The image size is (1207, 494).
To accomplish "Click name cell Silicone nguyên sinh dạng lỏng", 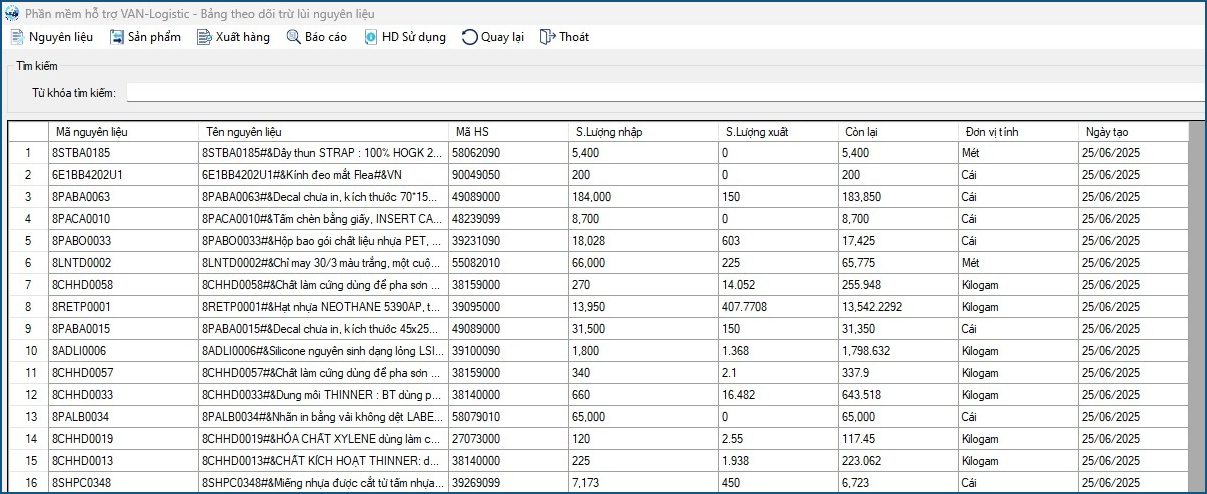I will 323,351.
